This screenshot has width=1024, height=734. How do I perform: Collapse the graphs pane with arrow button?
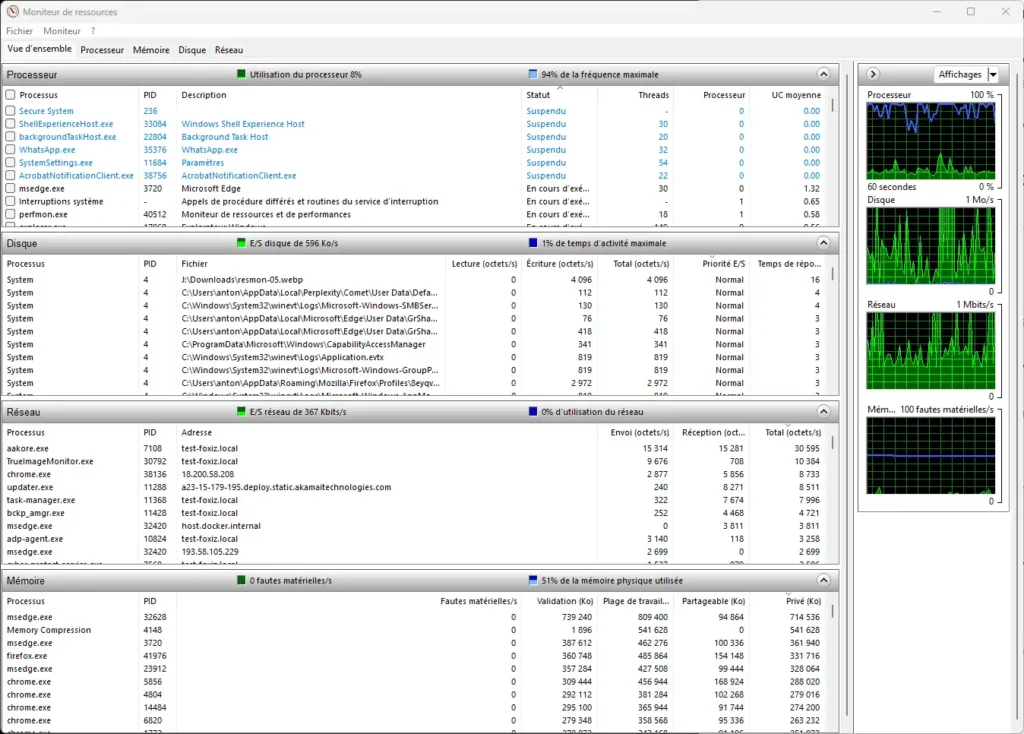tap(873, 74)
